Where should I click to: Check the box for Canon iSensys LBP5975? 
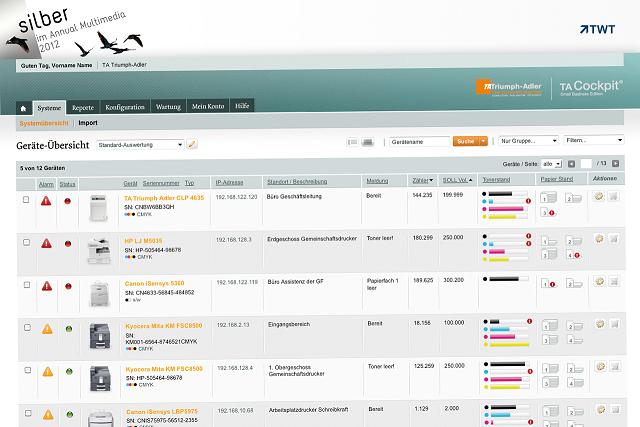(28, 413)
